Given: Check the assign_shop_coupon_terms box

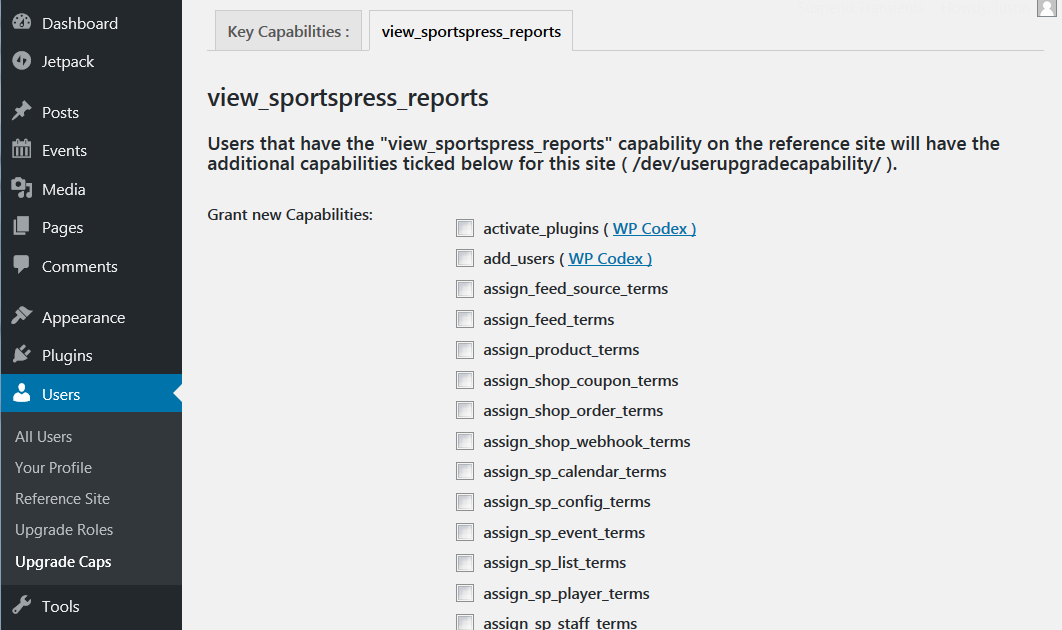Looking at the screenshot, I should [465, 380].
